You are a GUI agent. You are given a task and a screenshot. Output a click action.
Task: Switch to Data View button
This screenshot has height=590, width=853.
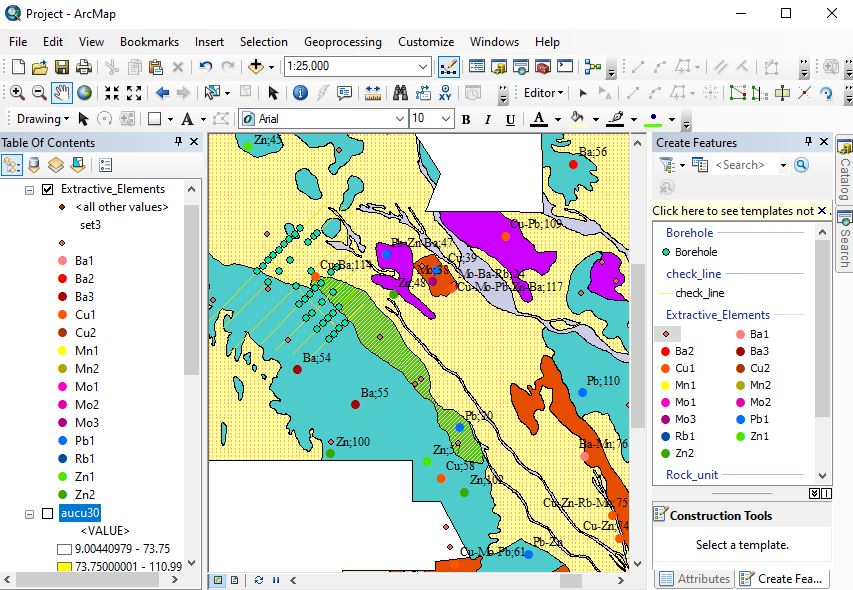[x=218, y=580]
